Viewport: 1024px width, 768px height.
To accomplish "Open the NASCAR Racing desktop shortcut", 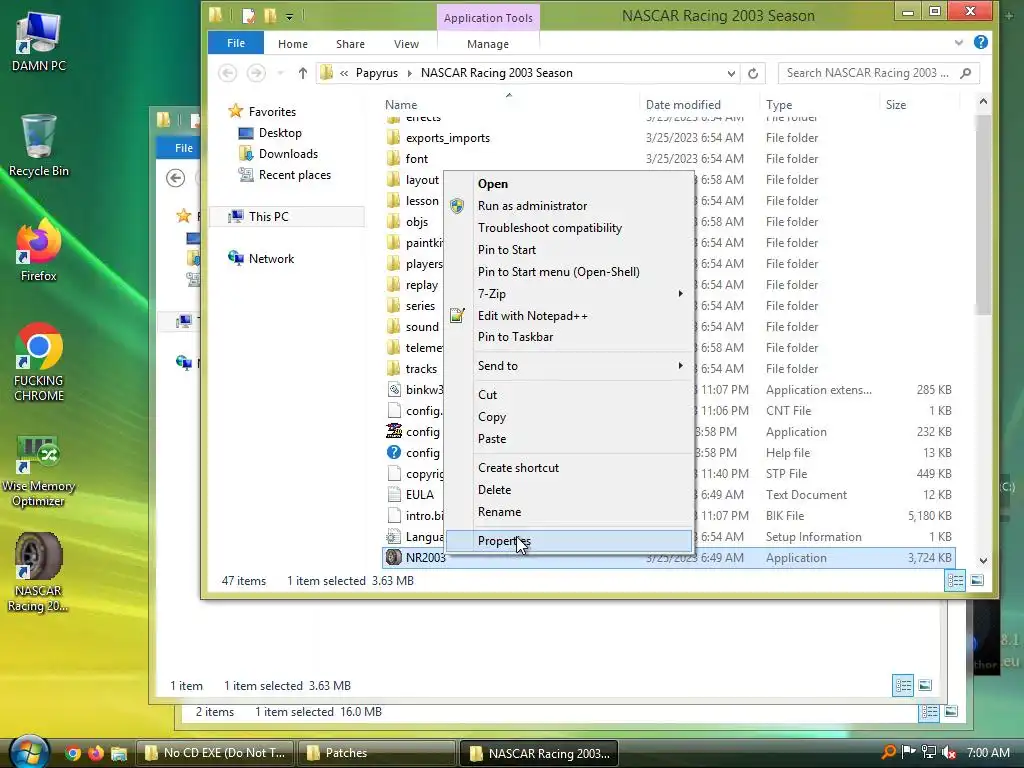I will tap(39, 572).
